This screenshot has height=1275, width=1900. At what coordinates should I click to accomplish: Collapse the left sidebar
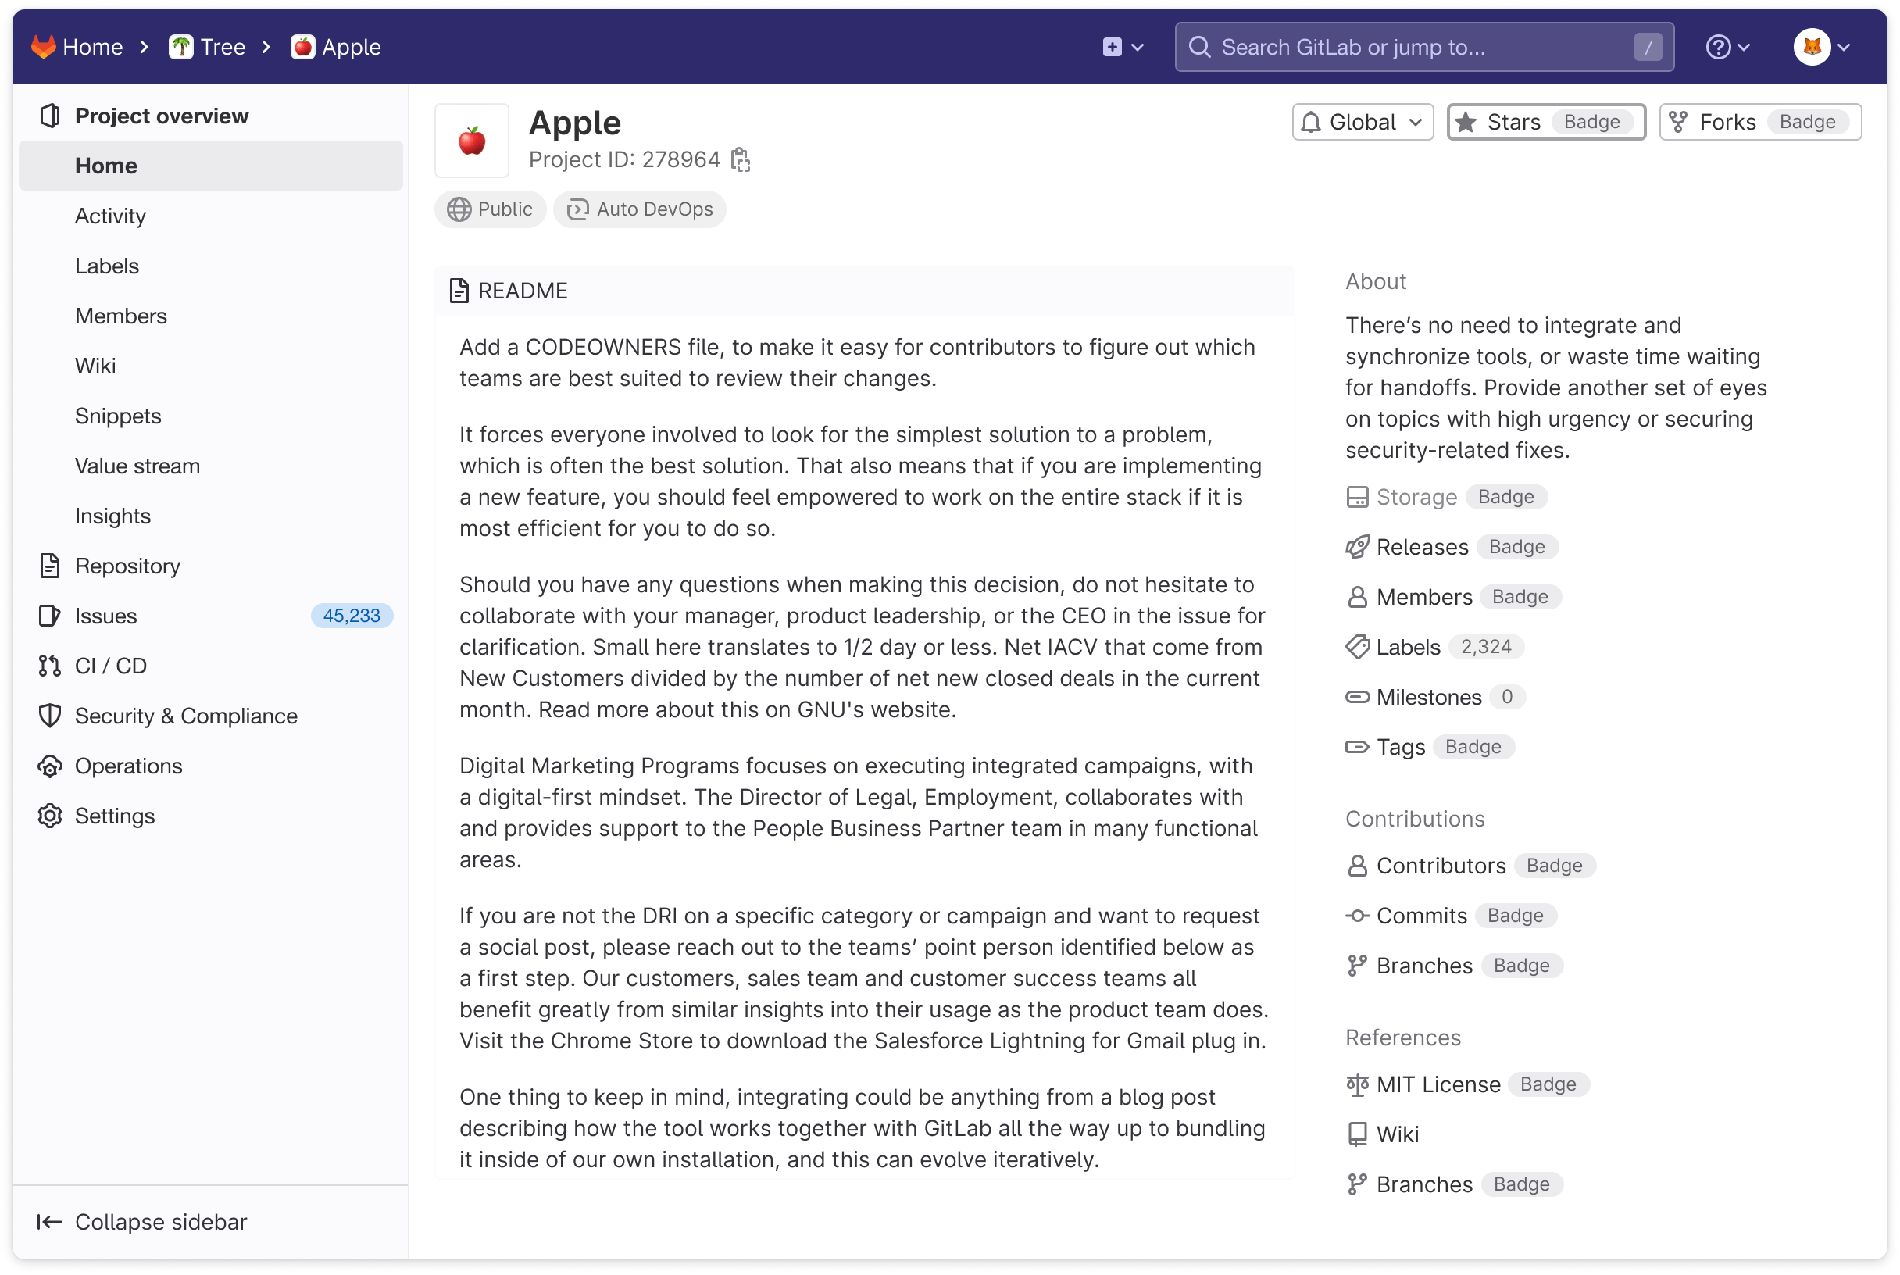(x=142, y=1222)
